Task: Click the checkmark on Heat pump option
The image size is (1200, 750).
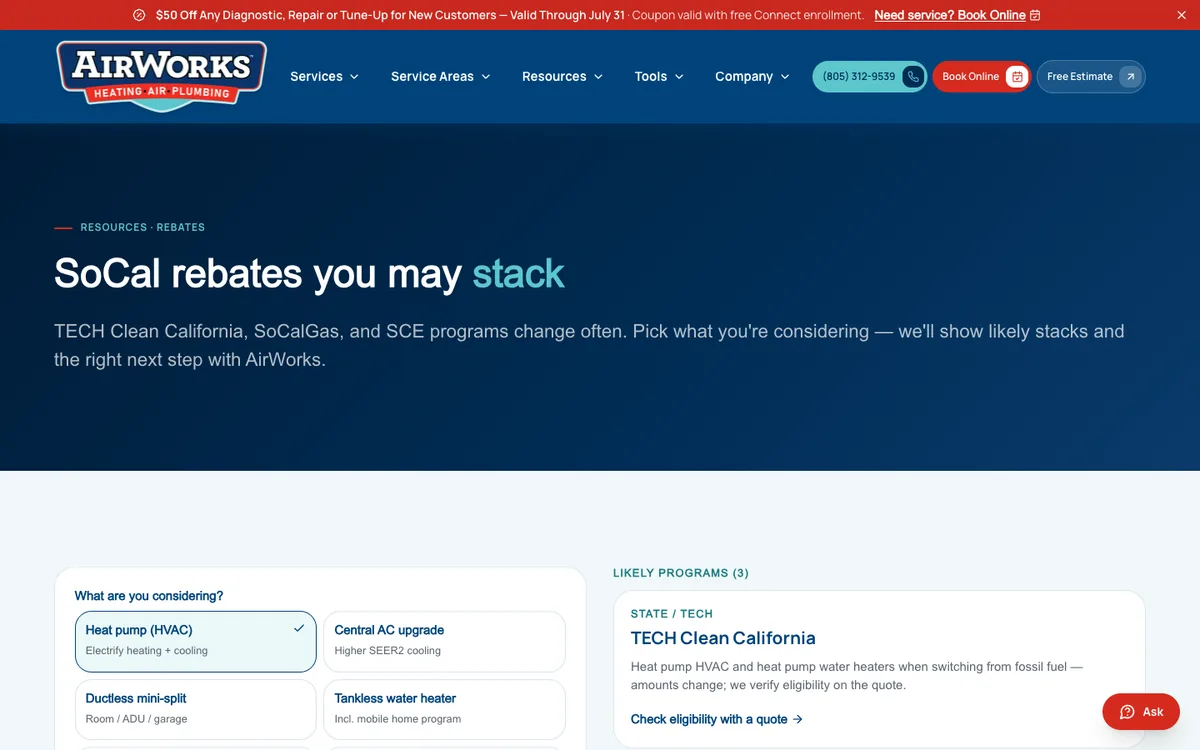Action: 299,629
